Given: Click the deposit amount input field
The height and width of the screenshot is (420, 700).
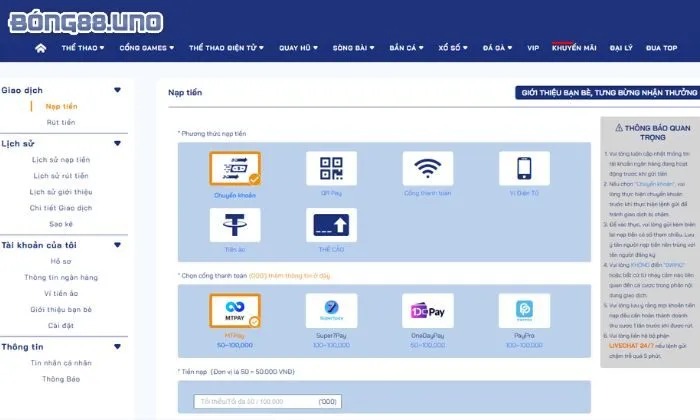Looking at the screenshot, I should (268, 402).
